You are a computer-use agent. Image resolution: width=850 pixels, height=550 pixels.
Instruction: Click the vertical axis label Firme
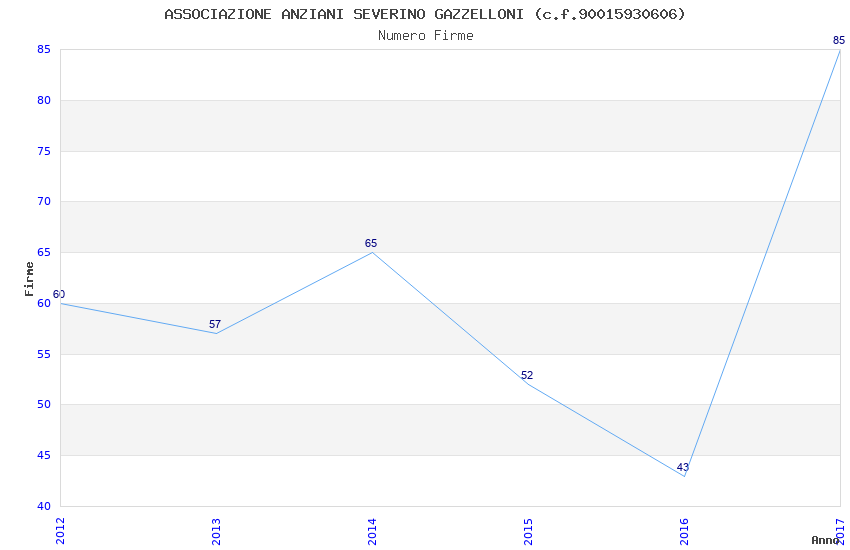(x=29, y=279)
